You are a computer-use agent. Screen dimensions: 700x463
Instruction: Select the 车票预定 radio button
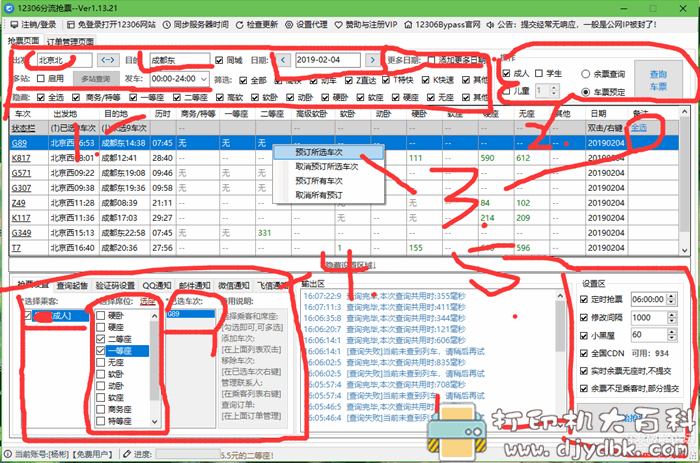point(585,92)
